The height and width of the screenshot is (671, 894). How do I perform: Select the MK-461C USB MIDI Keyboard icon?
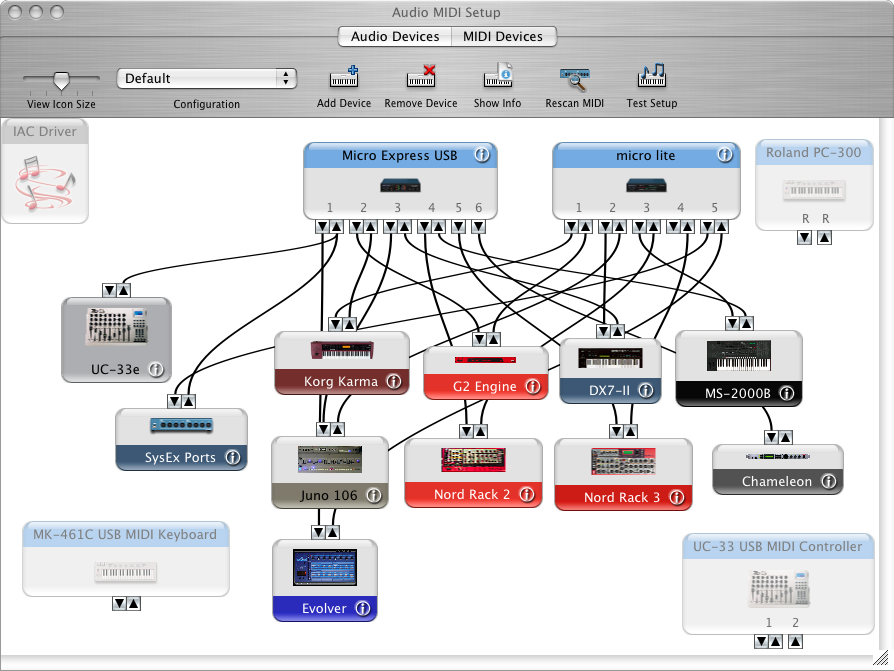tap(125, 572)
